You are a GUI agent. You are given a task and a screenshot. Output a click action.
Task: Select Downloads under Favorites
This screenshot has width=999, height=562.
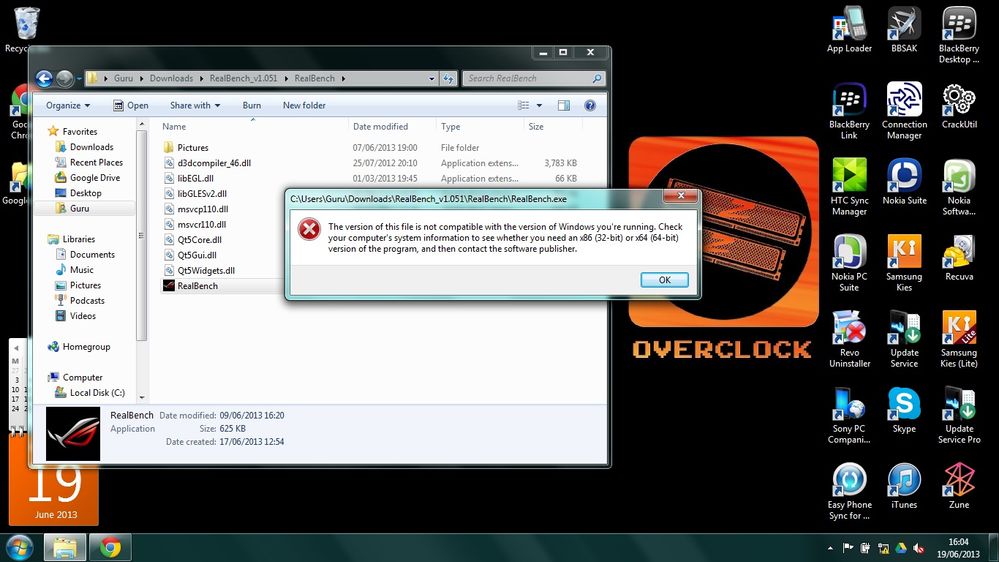91,147
